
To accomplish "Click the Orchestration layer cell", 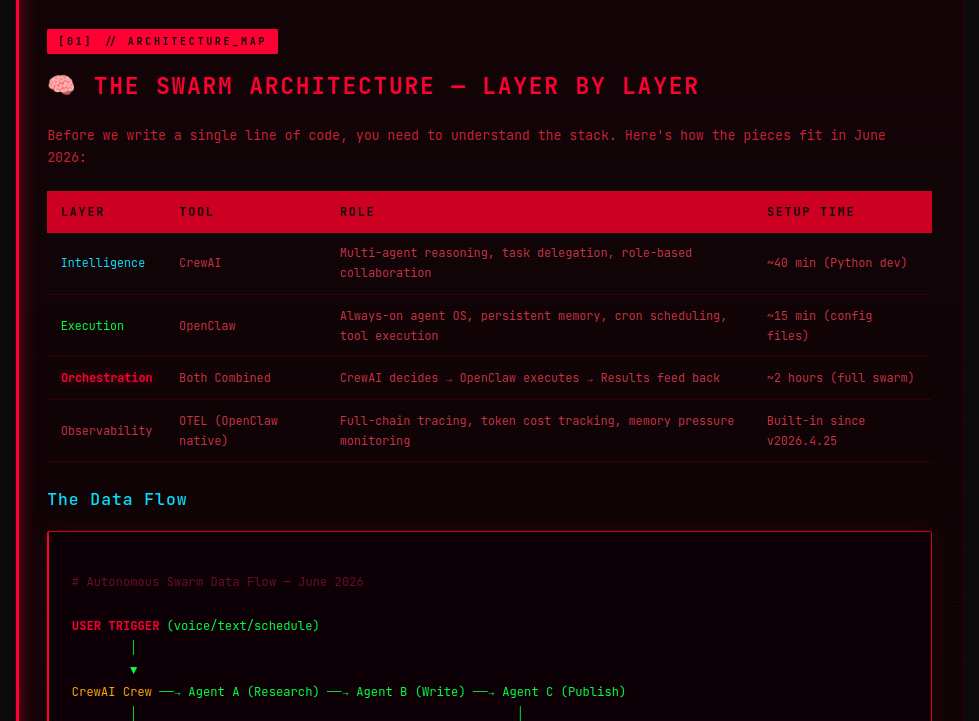I will pyautogui.click(x=107, y=378).
